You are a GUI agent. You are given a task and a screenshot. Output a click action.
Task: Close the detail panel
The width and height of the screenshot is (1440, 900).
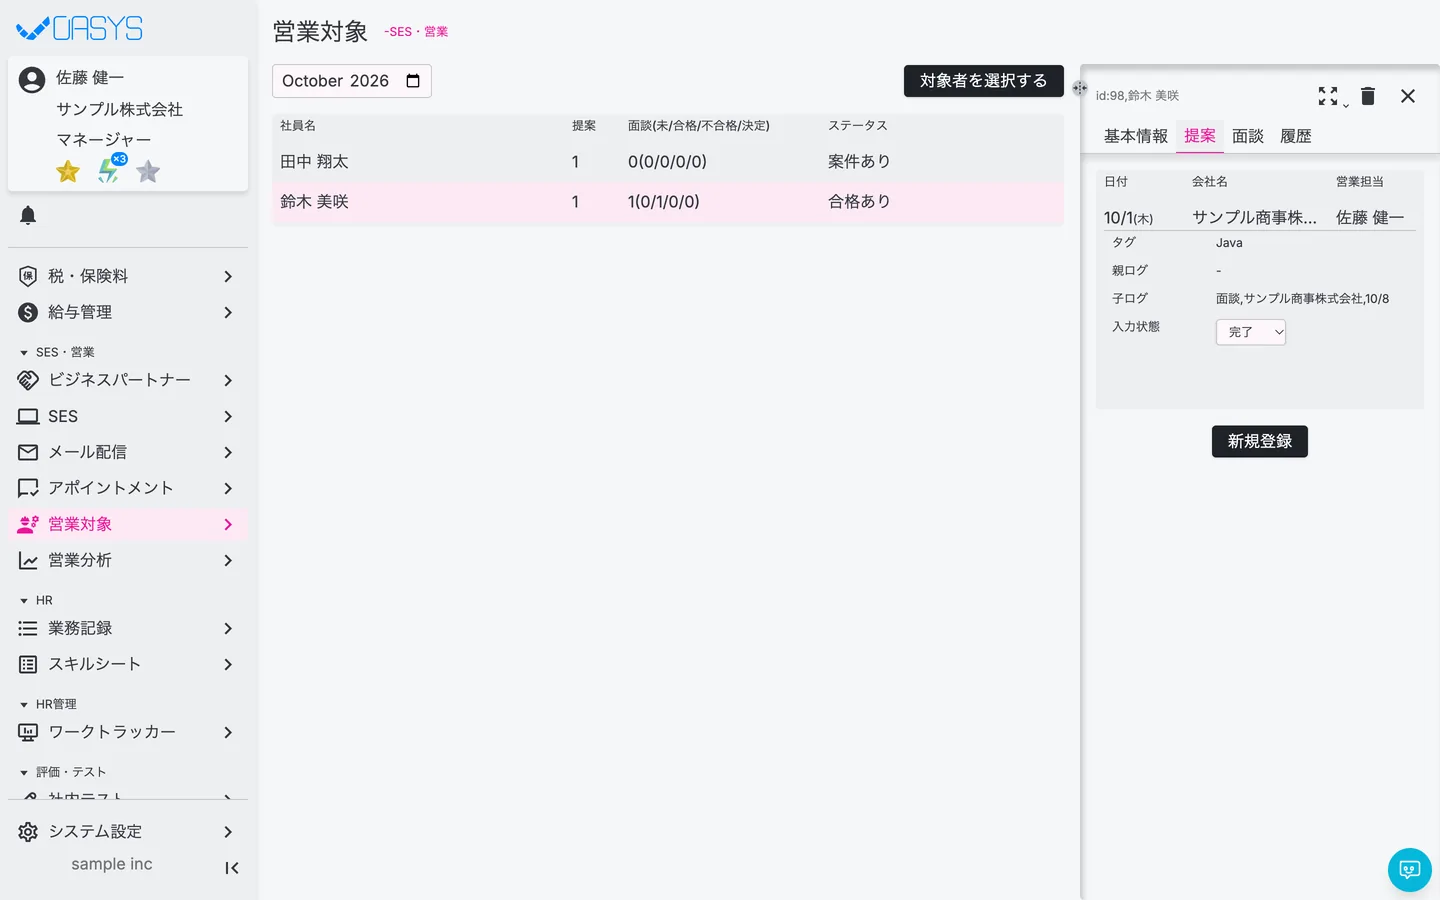tap(1408, 96)
